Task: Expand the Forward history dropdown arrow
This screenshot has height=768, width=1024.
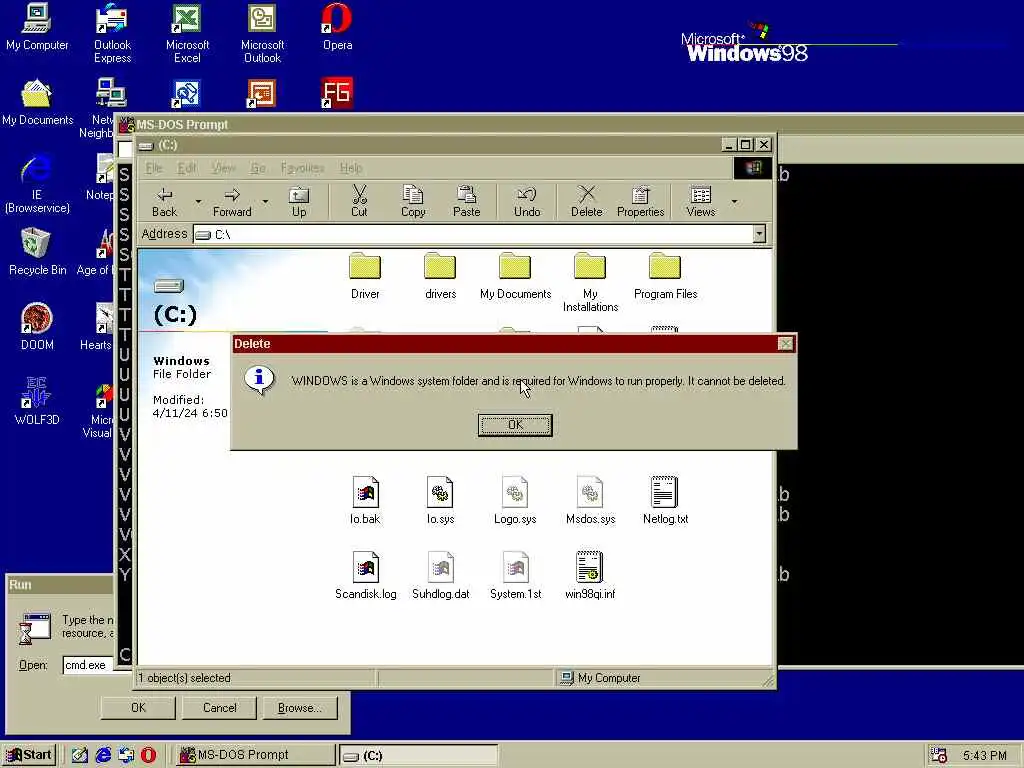Action: (x=265, y=202)
